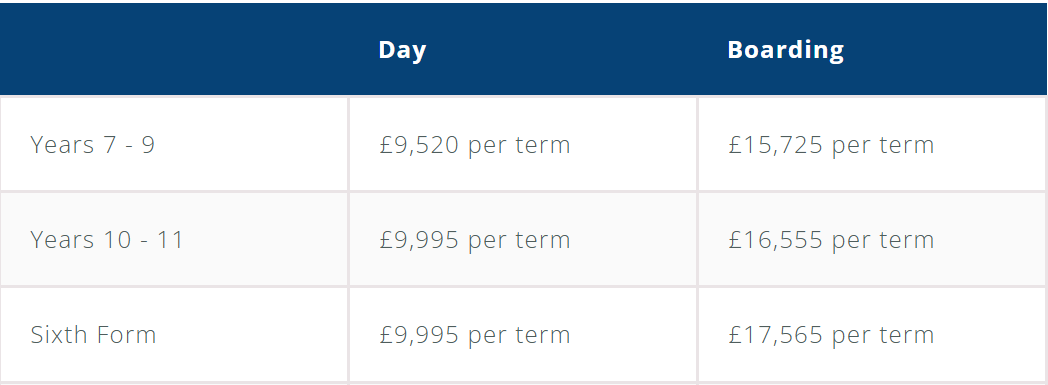Select the blank header cell above year groups

pyautogui.click(x=174, y=48)
